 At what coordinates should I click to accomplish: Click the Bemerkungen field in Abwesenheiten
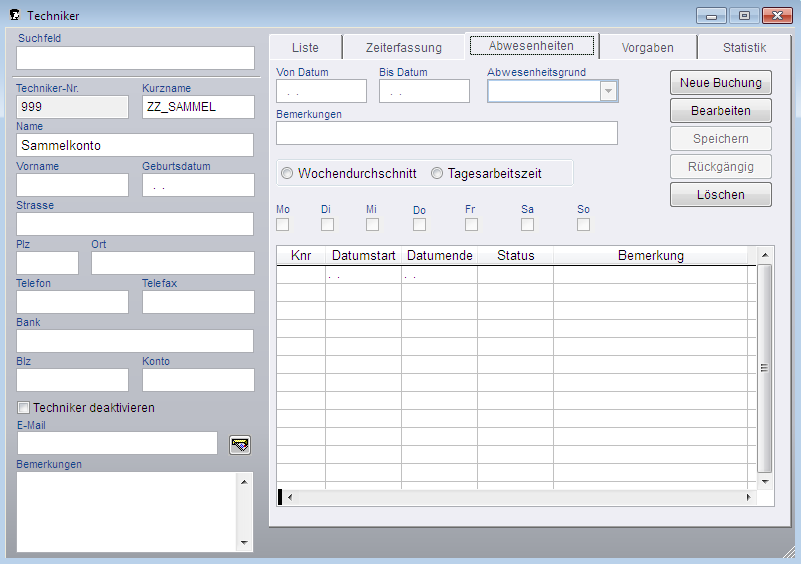(x=447, y=133)
